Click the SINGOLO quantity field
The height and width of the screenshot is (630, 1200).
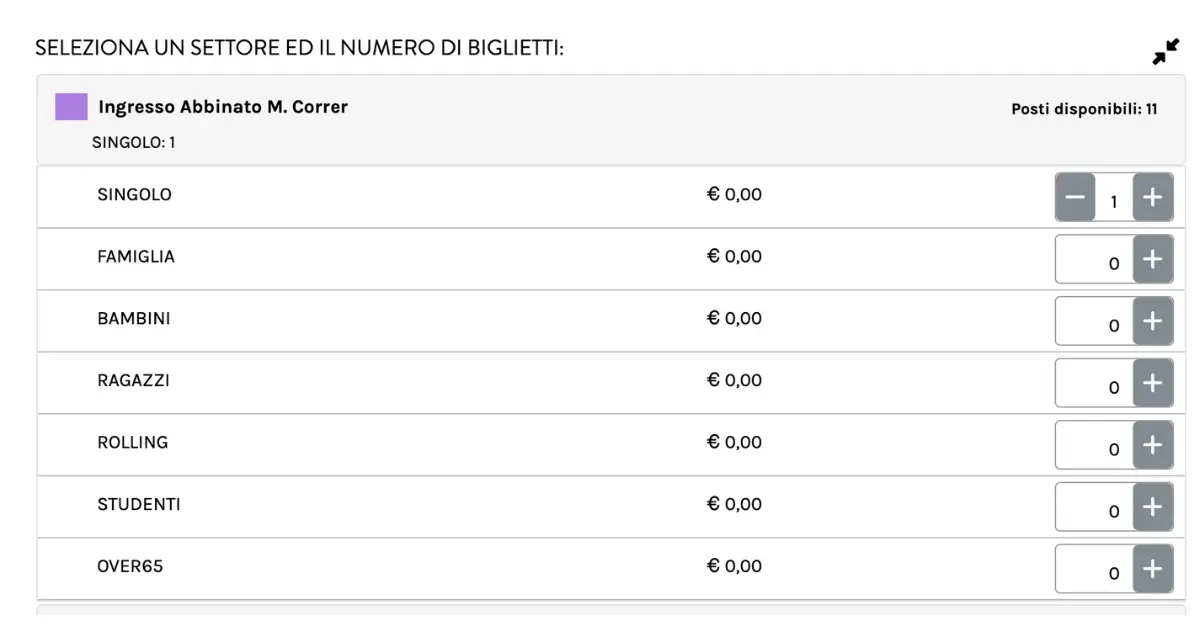pos(1114,198)
